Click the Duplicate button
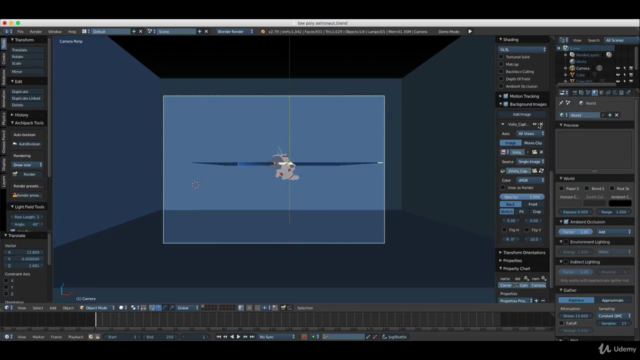Screen dimensions: 640x360 tap(27, 91)
